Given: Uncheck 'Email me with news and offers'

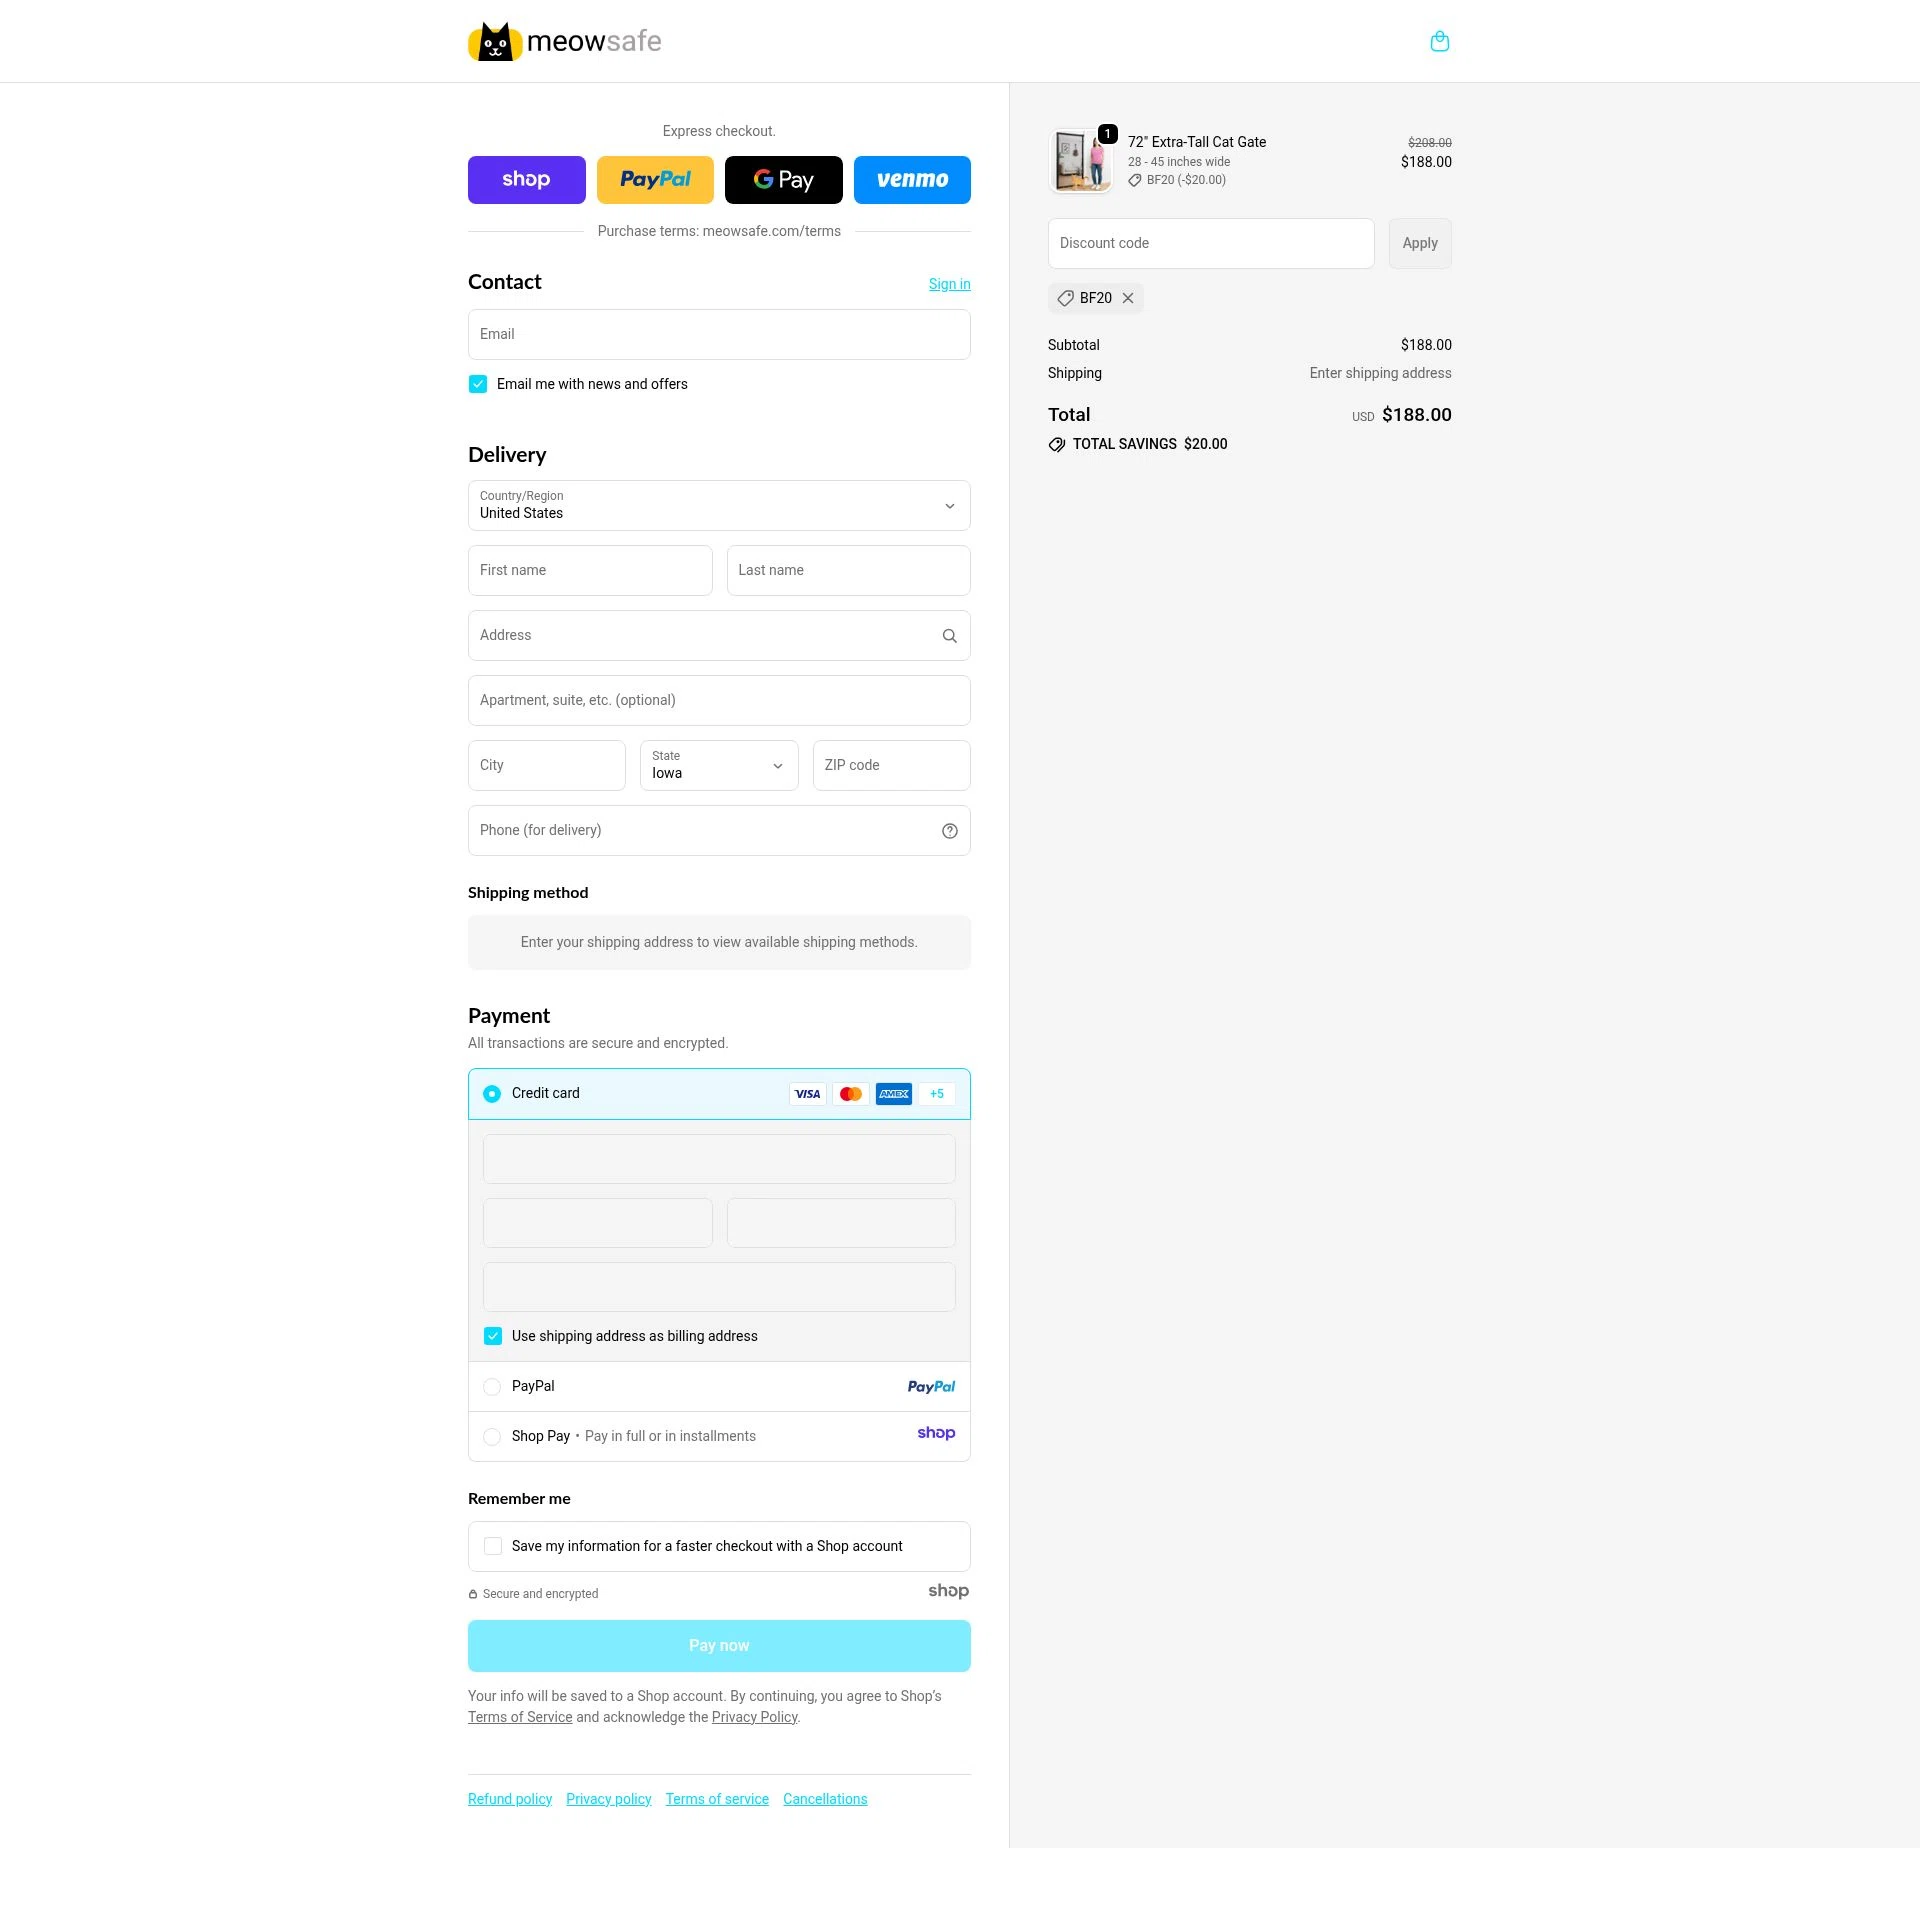Looking at the screenshot, I should 478,383.
